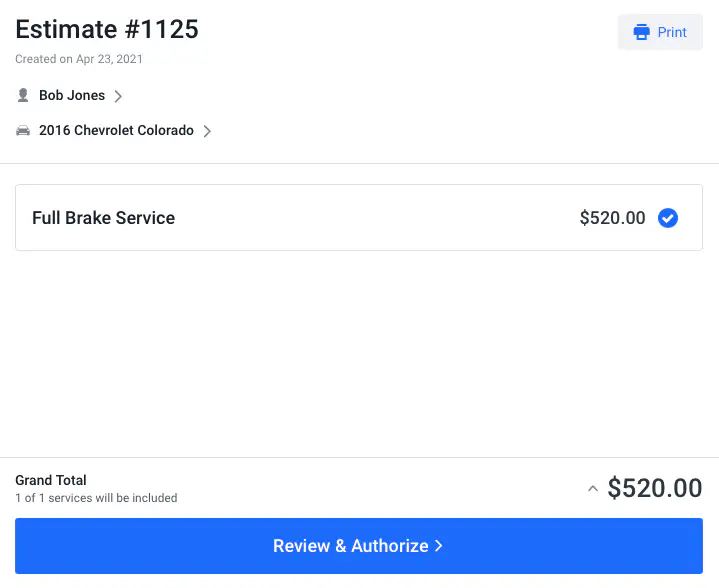
Task: Expand the Grand Total breakdown caret
Action: pyautogui.click(x=592, y=489)
